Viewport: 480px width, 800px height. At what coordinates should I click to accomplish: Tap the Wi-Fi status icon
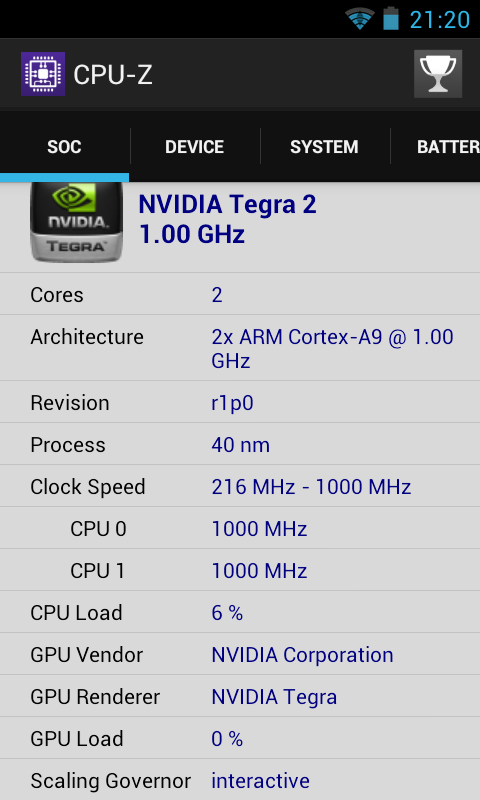tap(360, 19)
